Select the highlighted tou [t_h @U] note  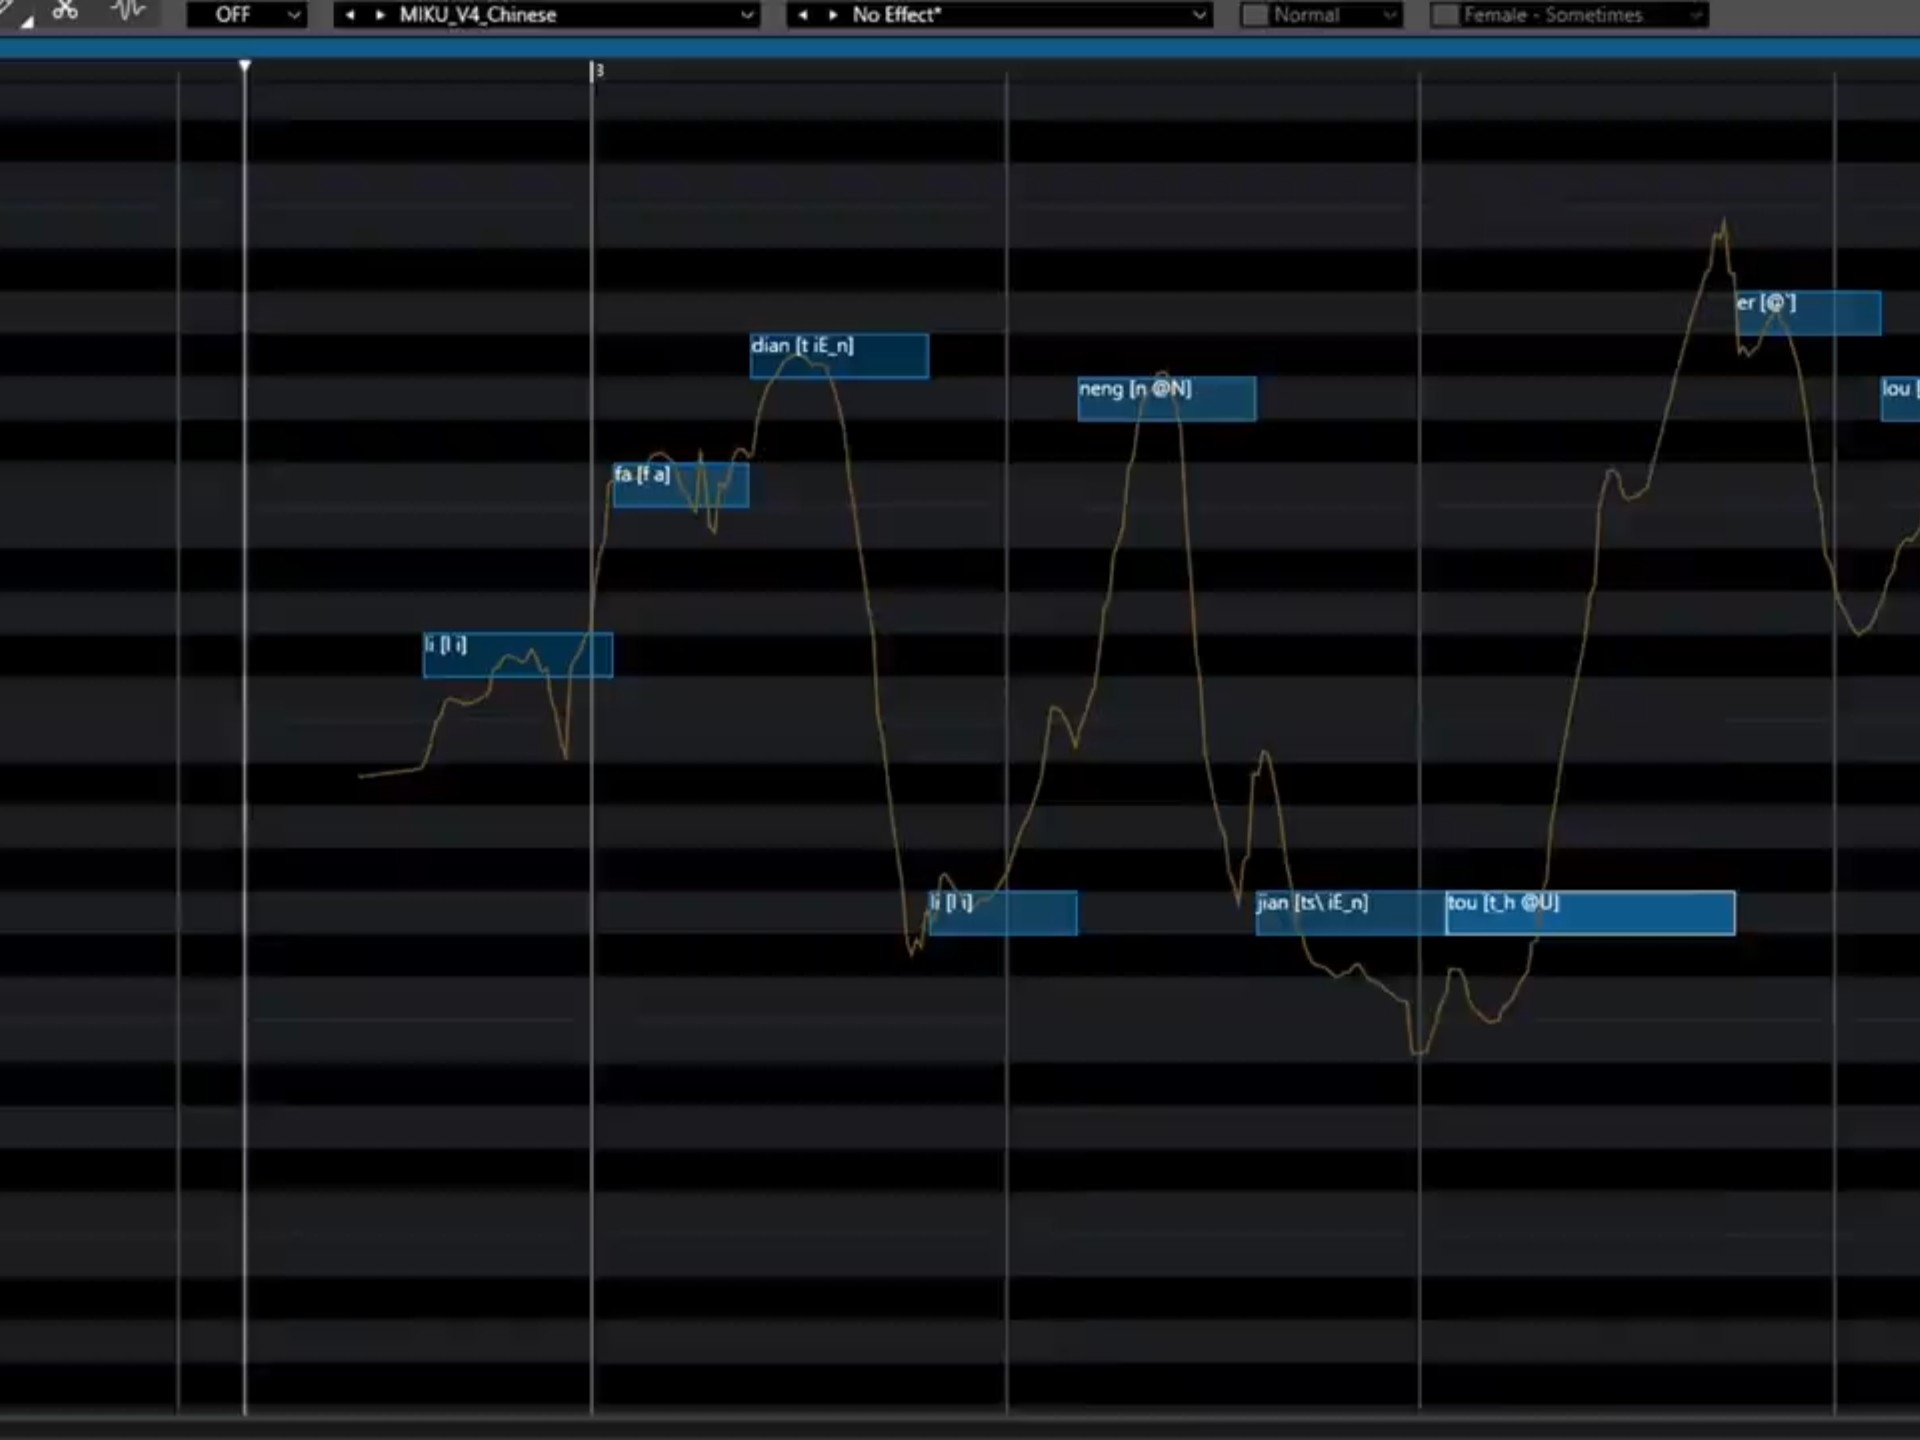(1591, 913)
